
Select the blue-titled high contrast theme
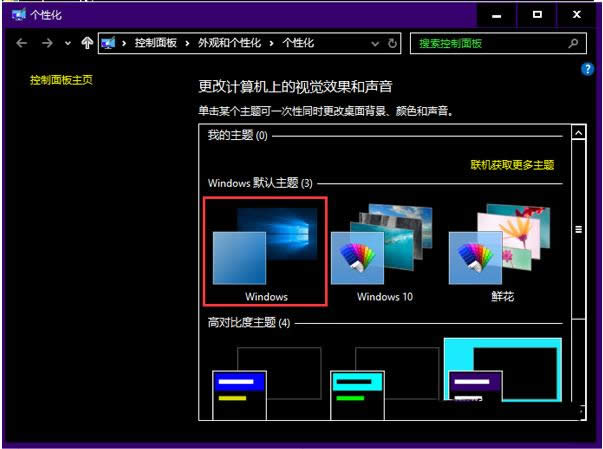[267, 383]
